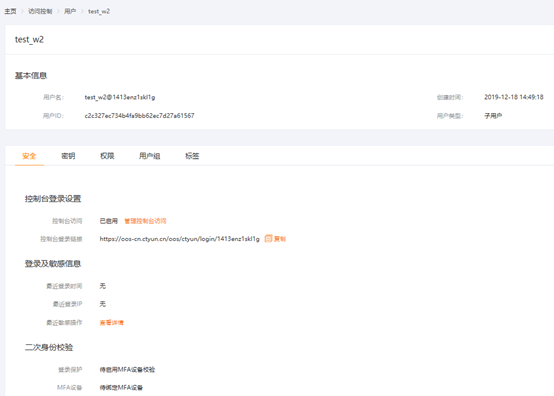The height and width of the screenshot is (396, 554).
Task: Open 访问控制 in the breadcrumb
Action: pos(40,11)
